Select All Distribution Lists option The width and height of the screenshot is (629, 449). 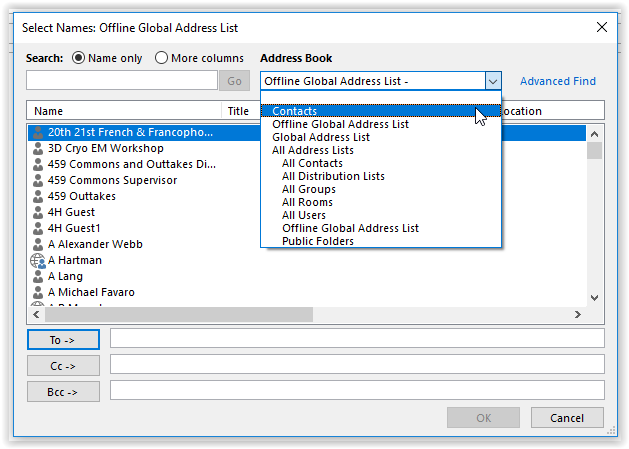tap(381, 176)
